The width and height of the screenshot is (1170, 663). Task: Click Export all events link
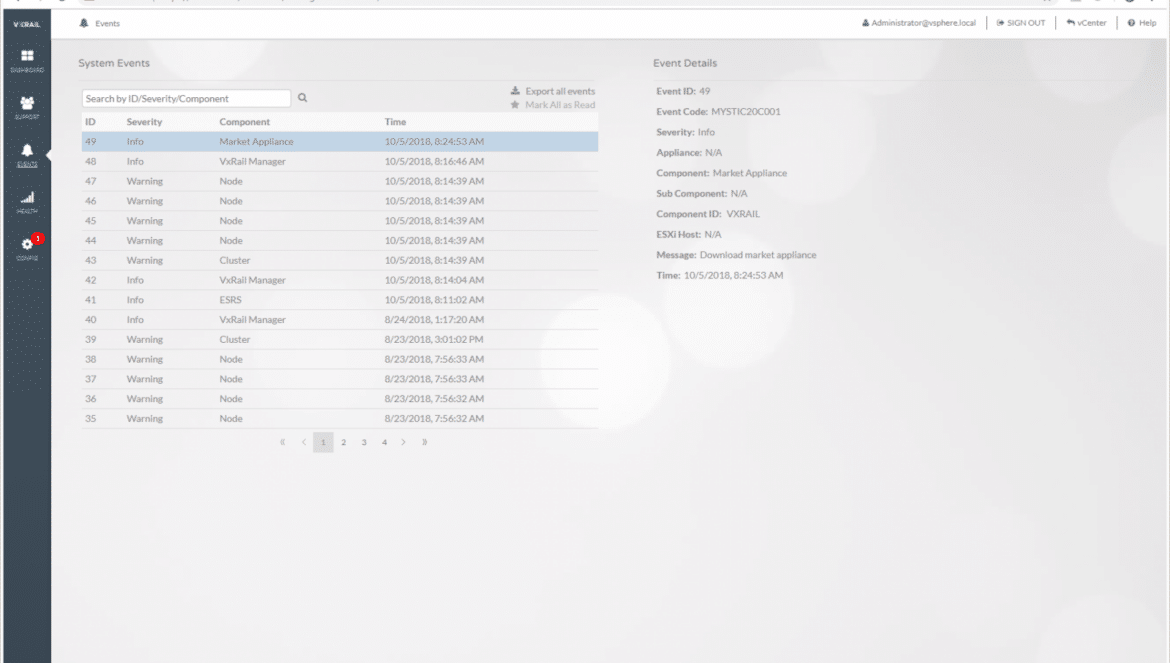click(x=560, y=91)
